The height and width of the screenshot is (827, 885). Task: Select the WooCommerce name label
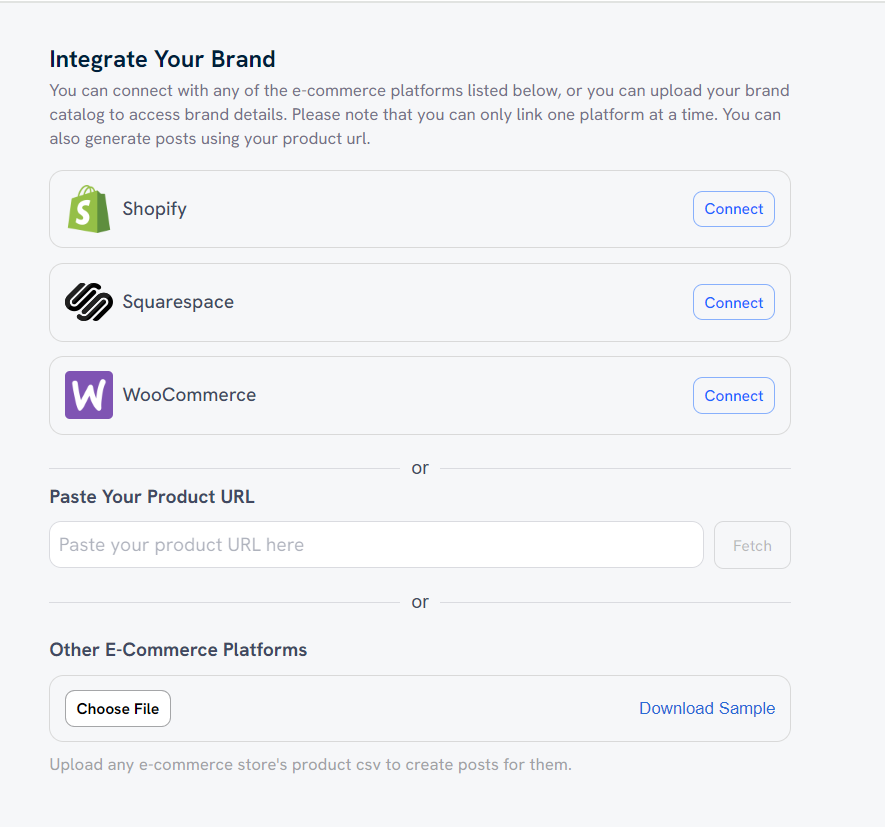click(x=190, y=395)
